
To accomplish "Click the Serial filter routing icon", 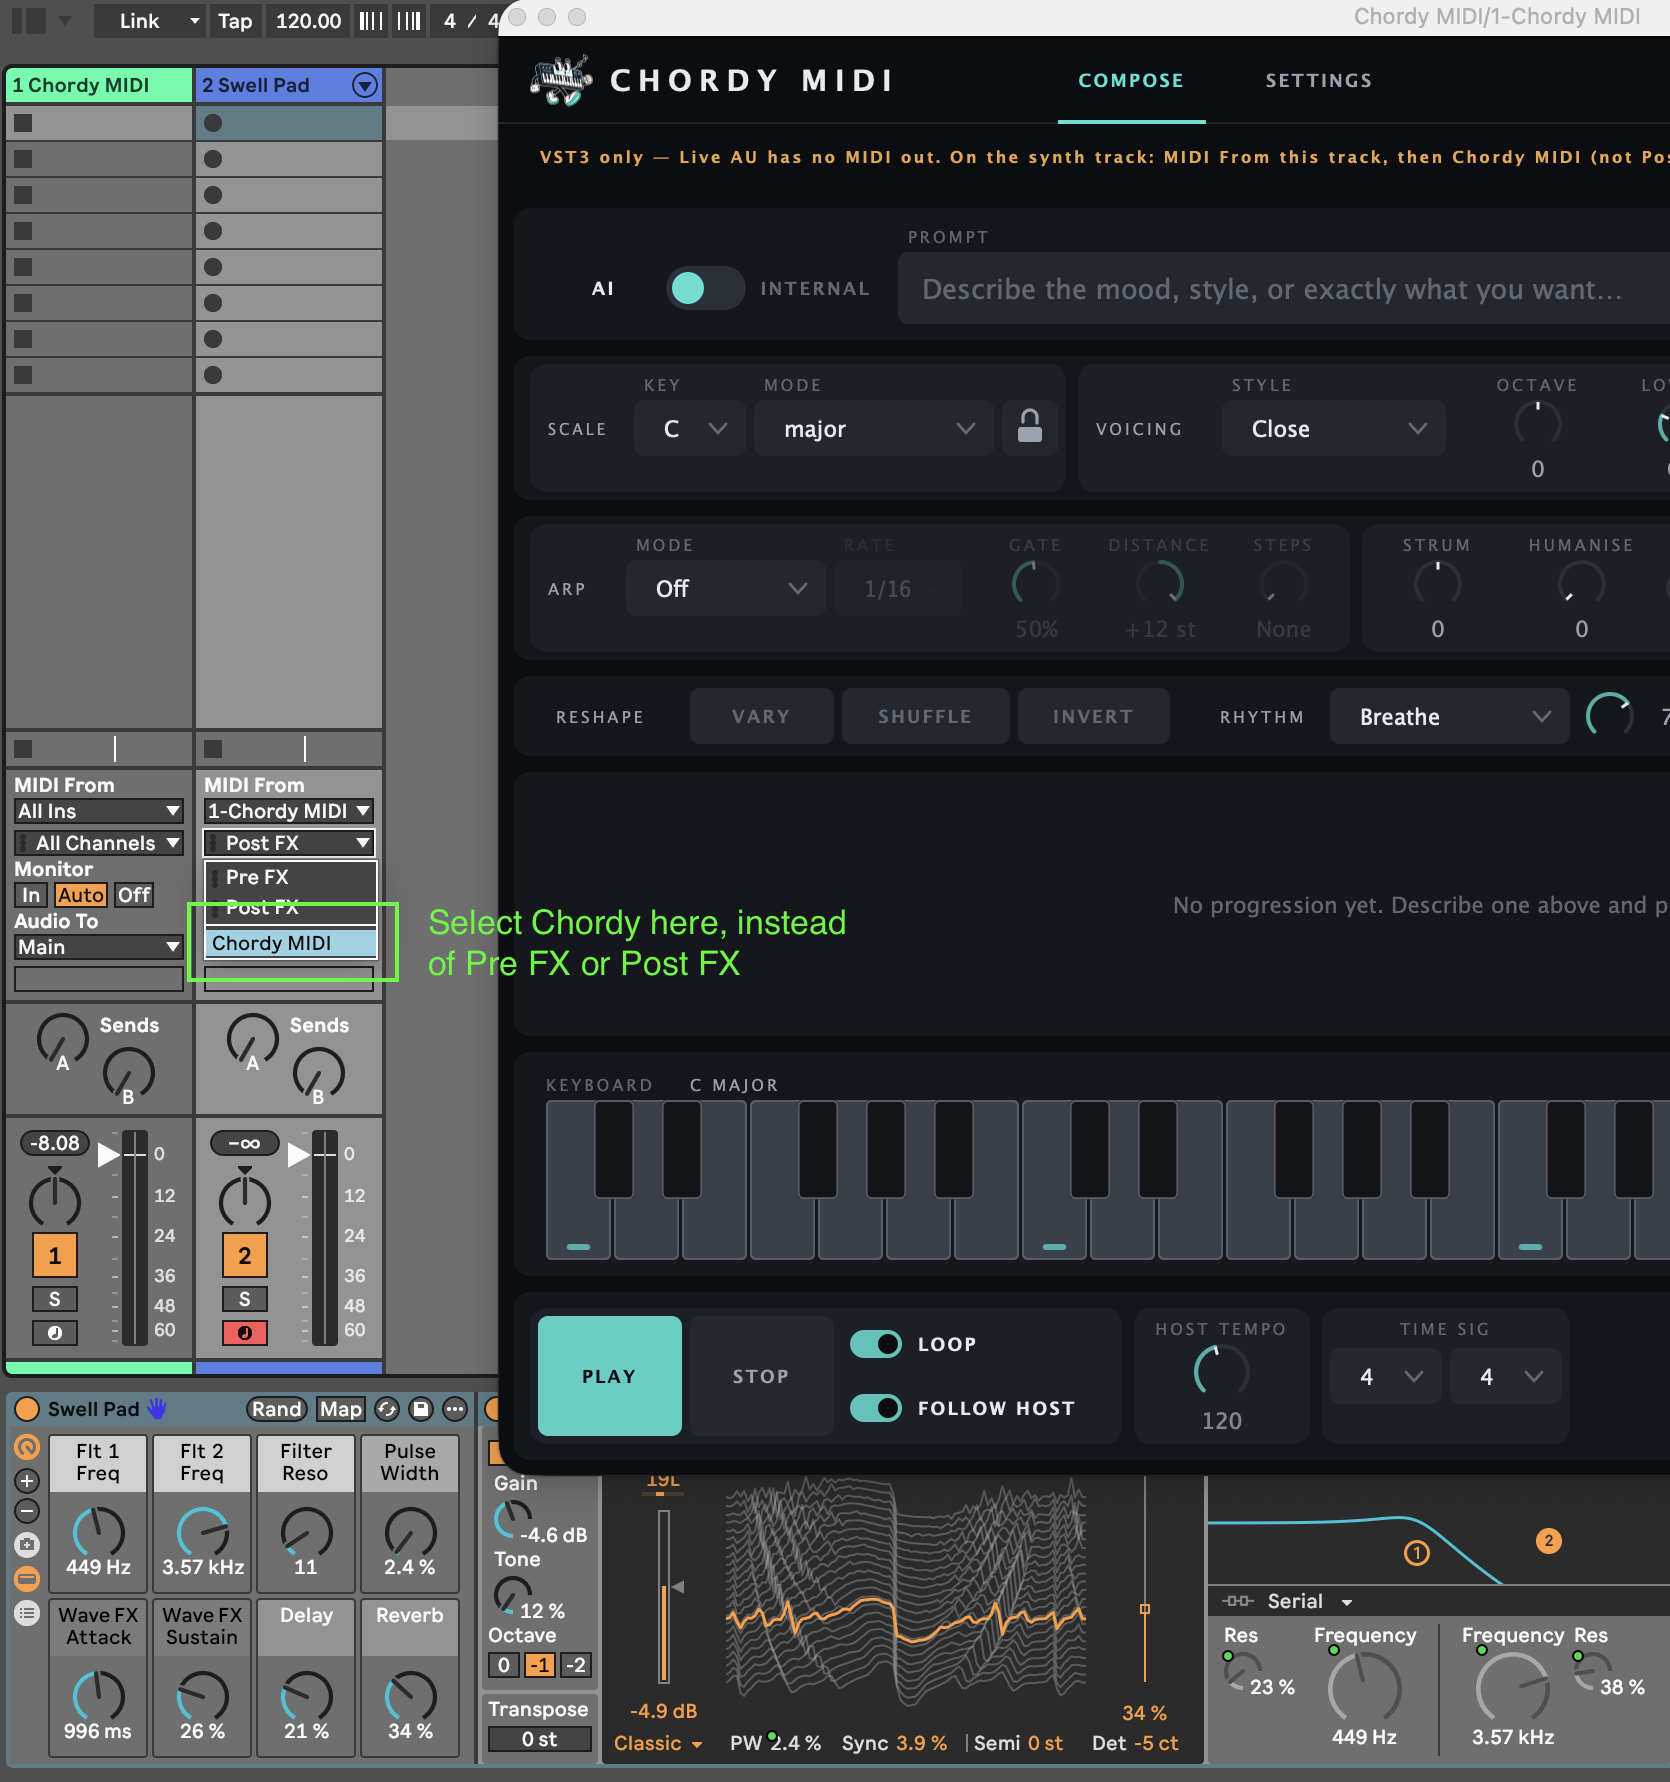I will (x=1238, y=1601).
